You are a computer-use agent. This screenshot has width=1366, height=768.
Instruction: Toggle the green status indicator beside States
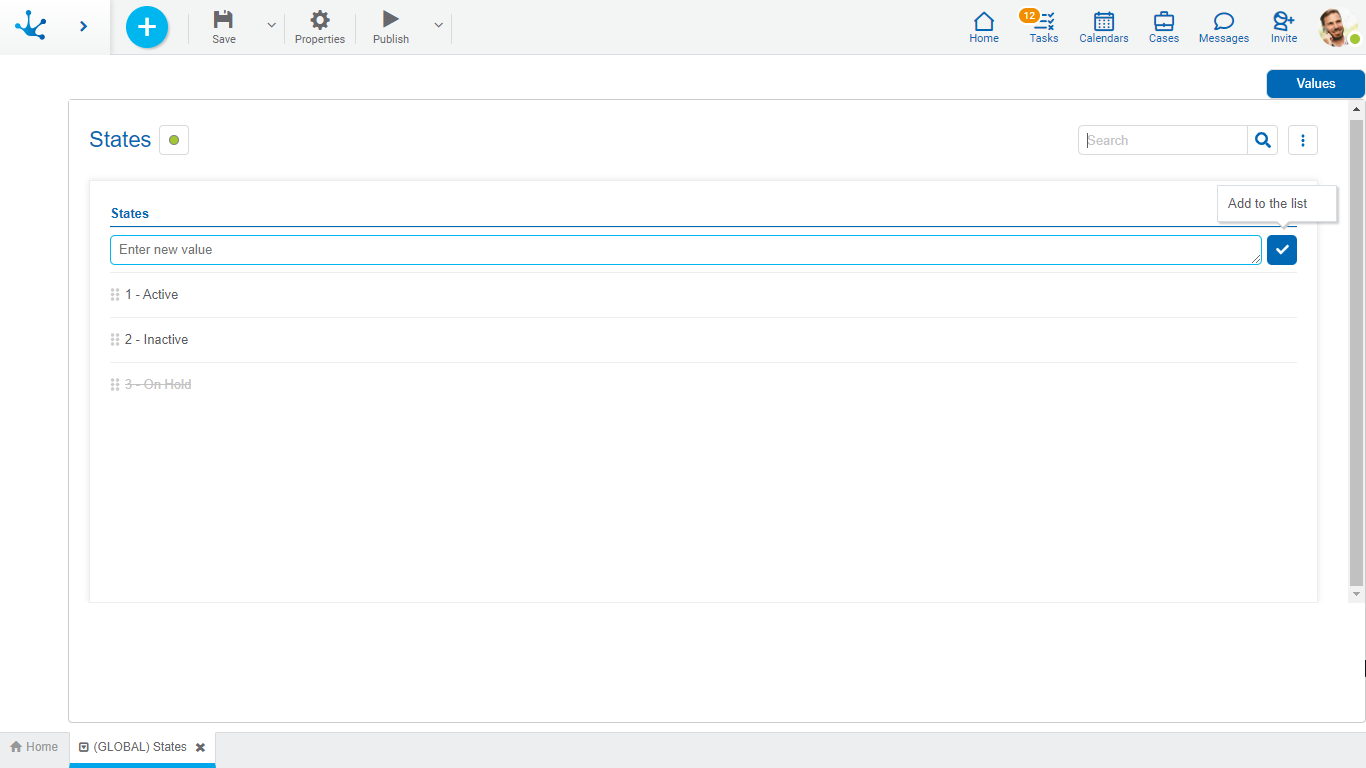174,140
